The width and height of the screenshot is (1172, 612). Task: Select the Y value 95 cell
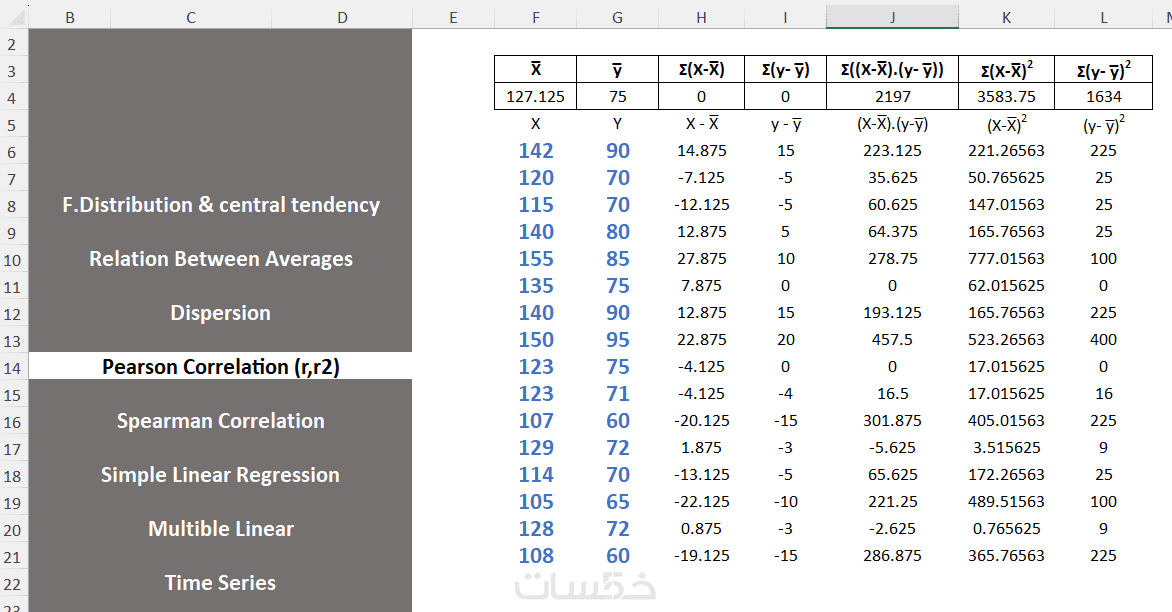pos(618,339)
